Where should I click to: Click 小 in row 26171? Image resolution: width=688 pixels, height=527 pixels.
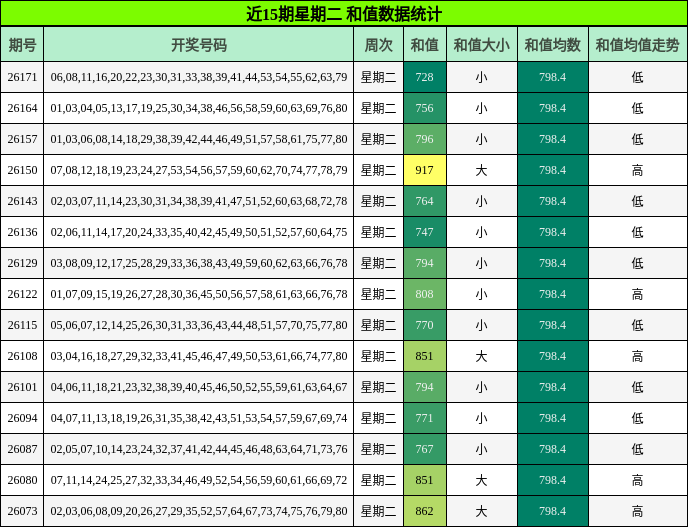(481, 77)
